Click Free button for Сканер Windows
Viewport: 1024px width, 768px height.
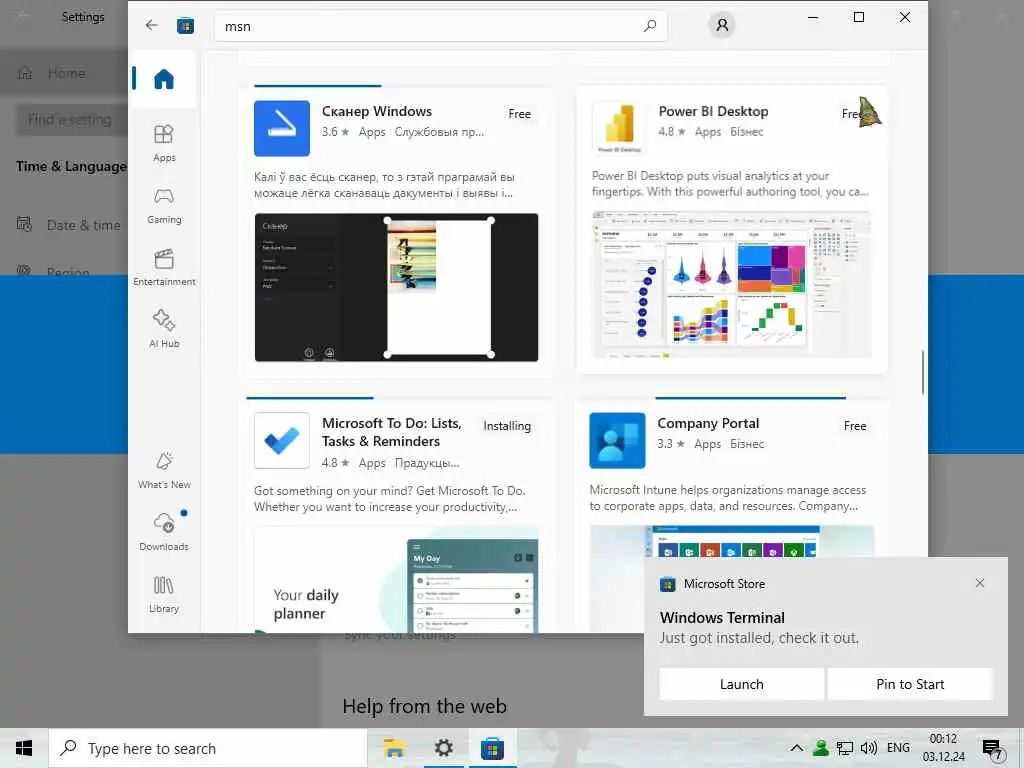(x=519, y=114)
